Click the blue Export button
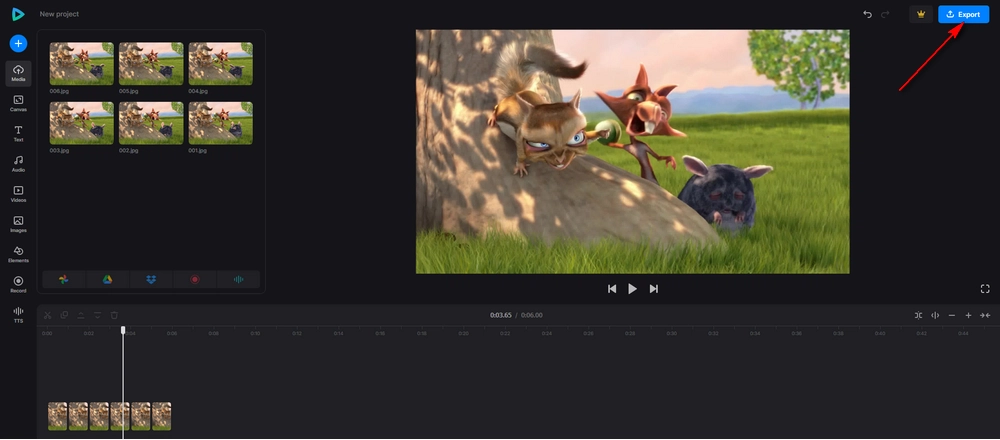 tap(963, 14)
